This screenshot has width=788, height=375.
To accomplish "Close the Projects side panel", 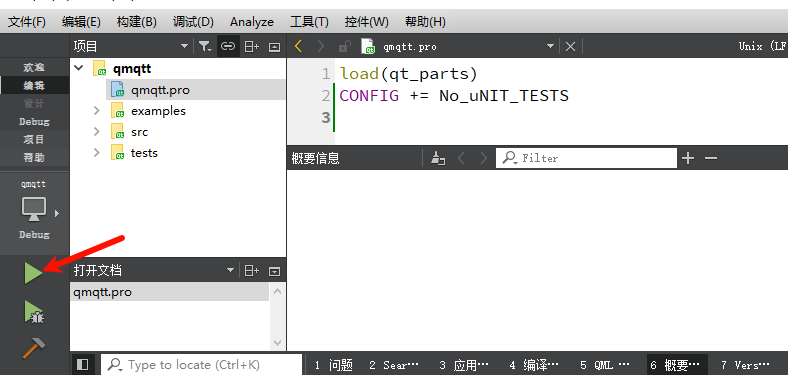I will [x=274, y=47].
